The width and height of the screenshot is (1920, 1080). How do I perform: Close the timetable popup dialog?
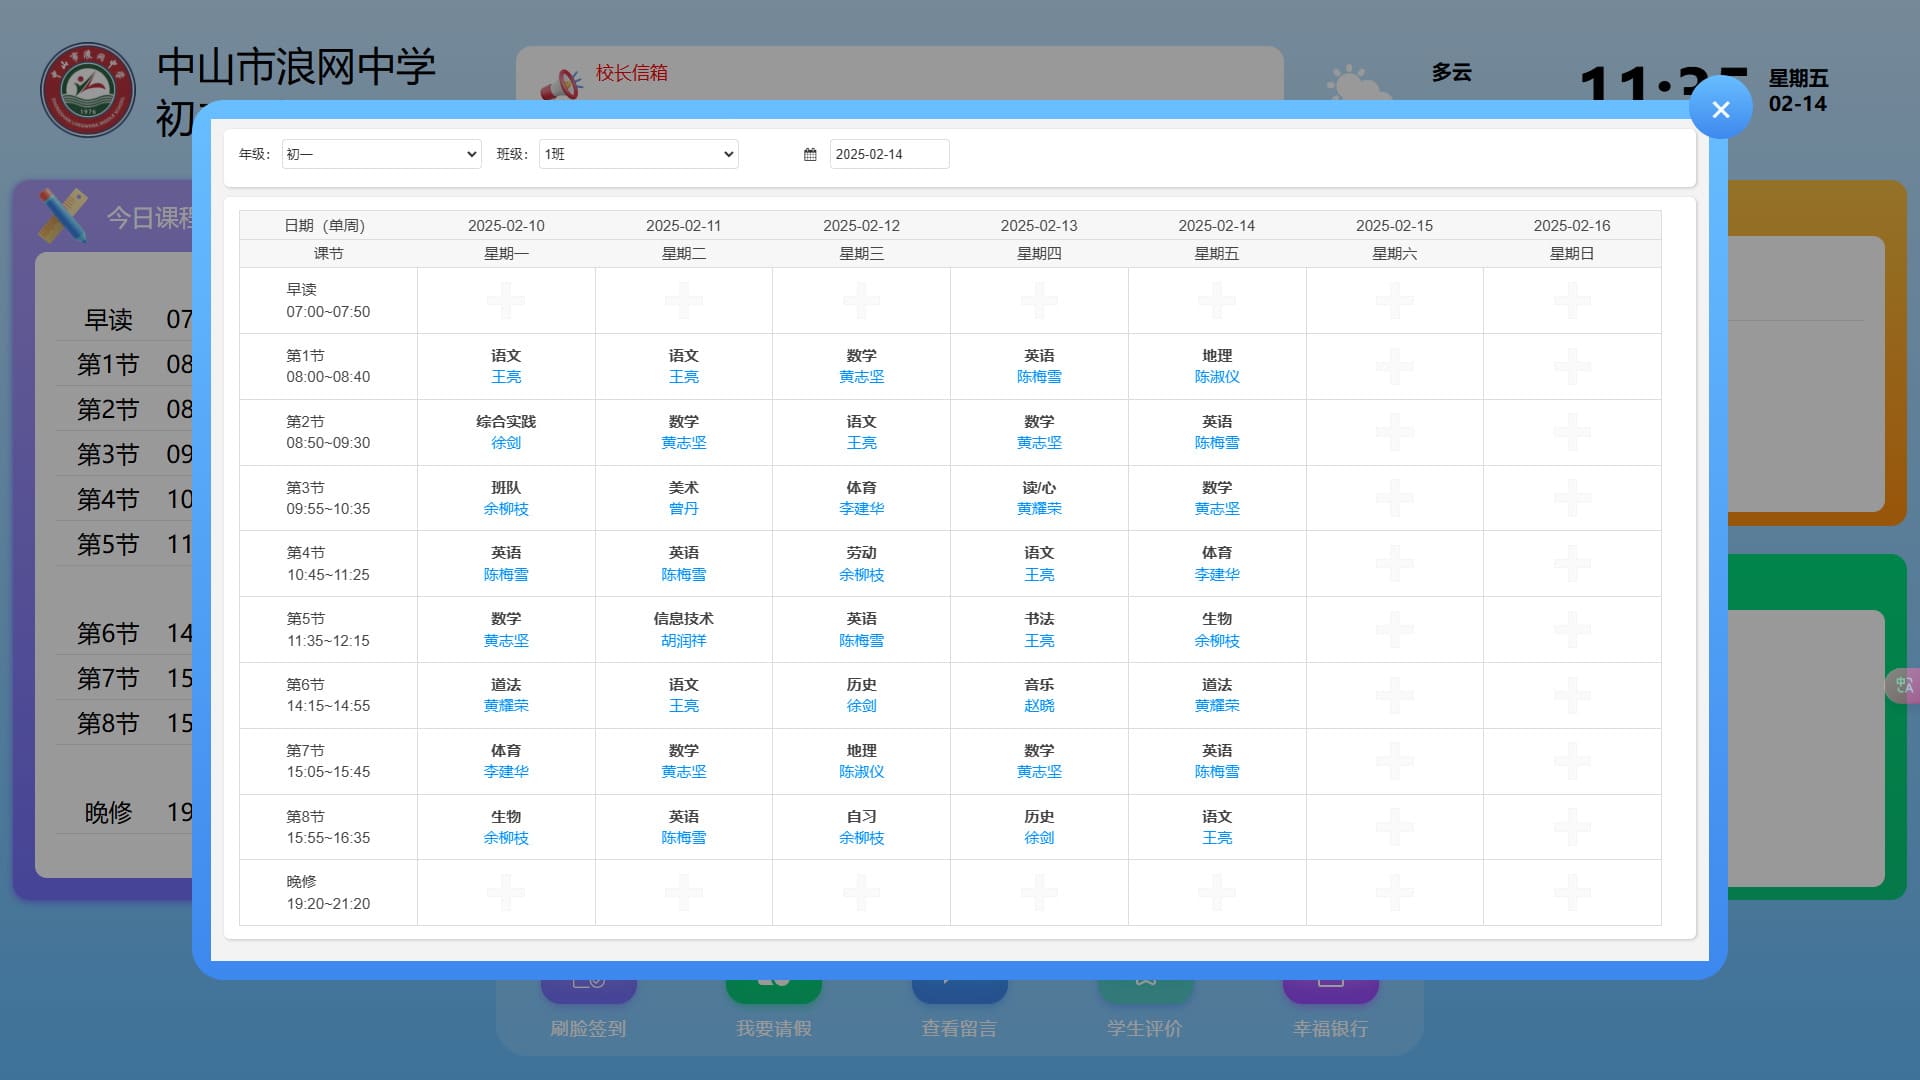coord(1720,109)
